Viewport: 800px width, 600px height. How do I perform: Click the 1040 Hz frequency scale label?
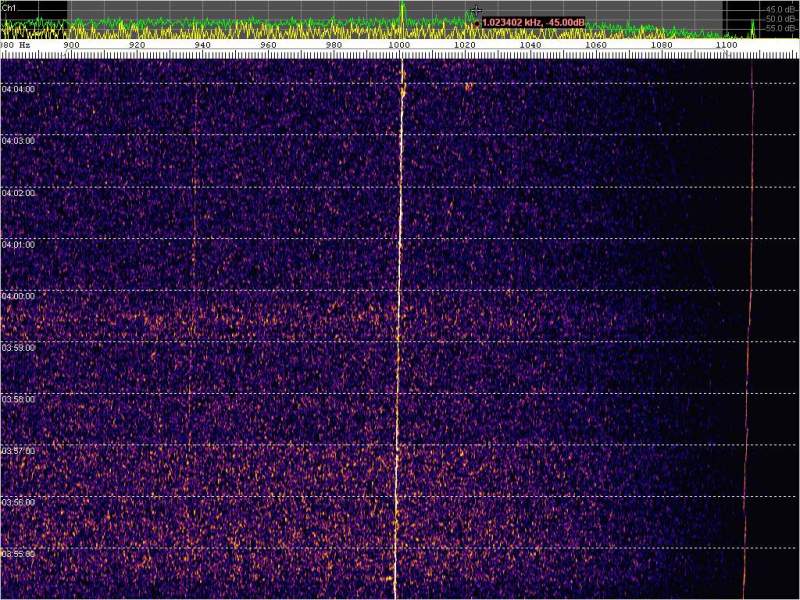coord(531,45)
